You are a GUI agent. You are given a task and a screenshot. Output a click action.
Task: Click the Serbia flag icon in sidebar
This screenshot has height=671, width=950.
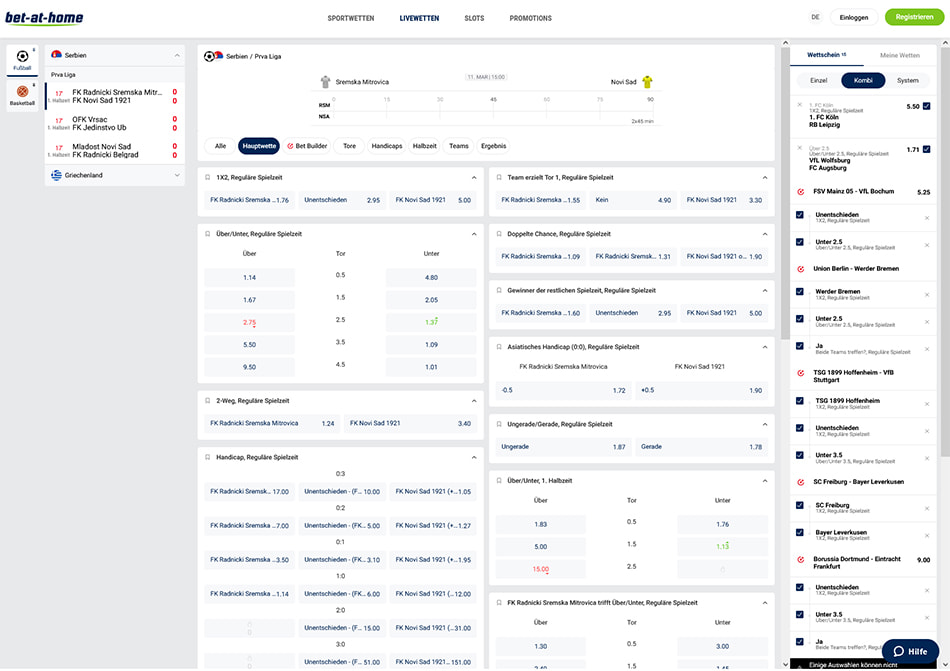(56, 55)
